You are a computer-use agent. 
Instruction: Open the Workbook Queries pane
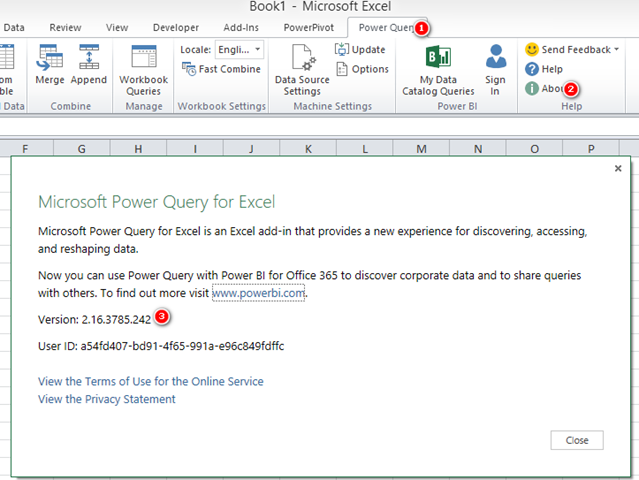[x=143, y=70]
